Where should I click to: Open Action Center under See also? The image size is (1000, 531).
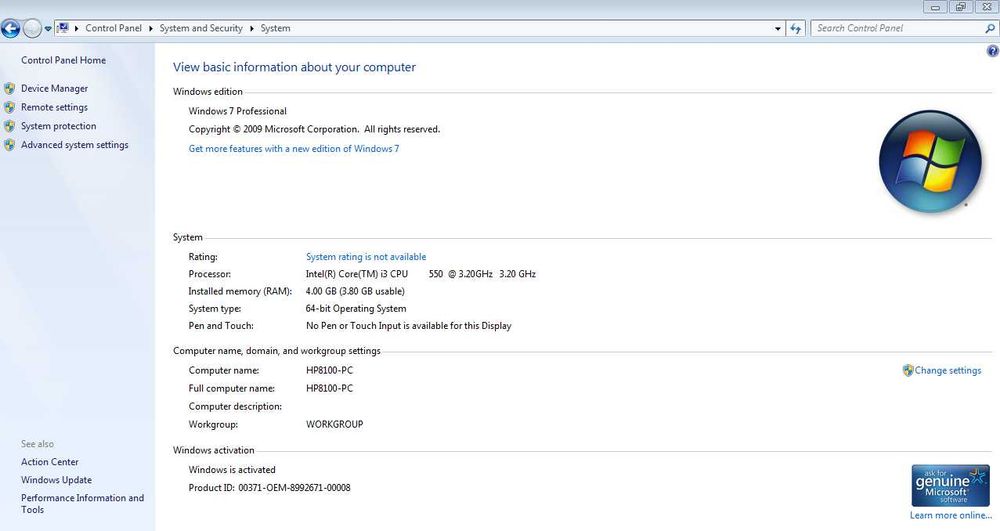(x=50, y=462)
